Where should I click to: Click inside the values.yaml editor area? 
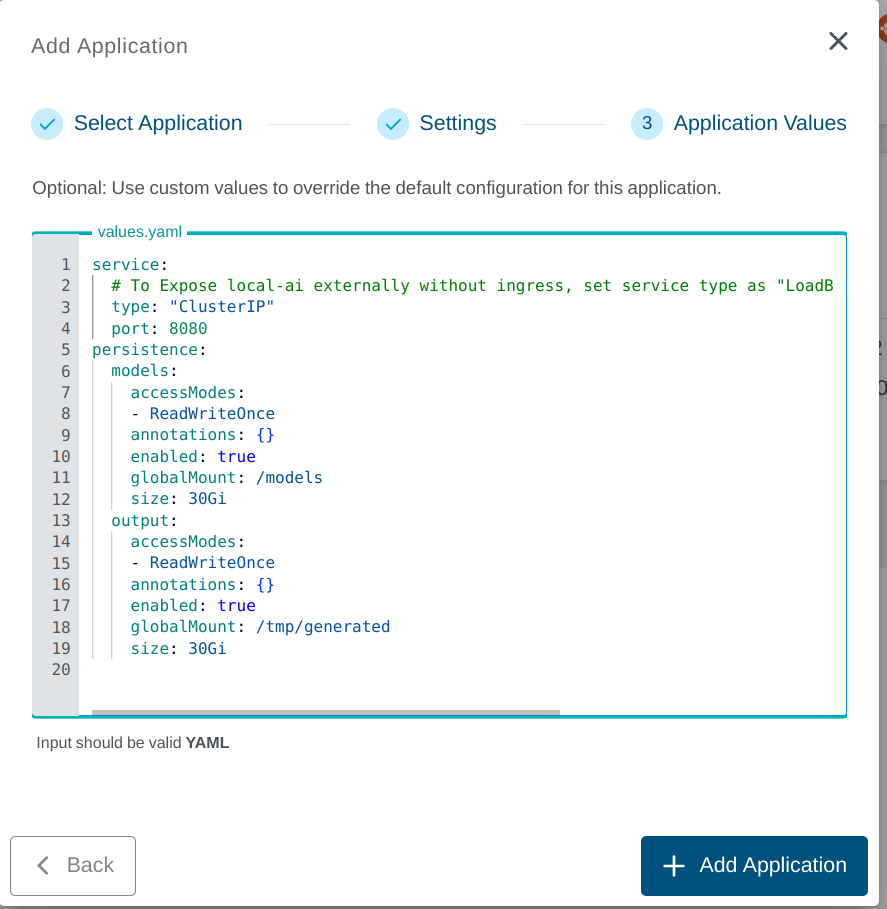click(450, 470)
